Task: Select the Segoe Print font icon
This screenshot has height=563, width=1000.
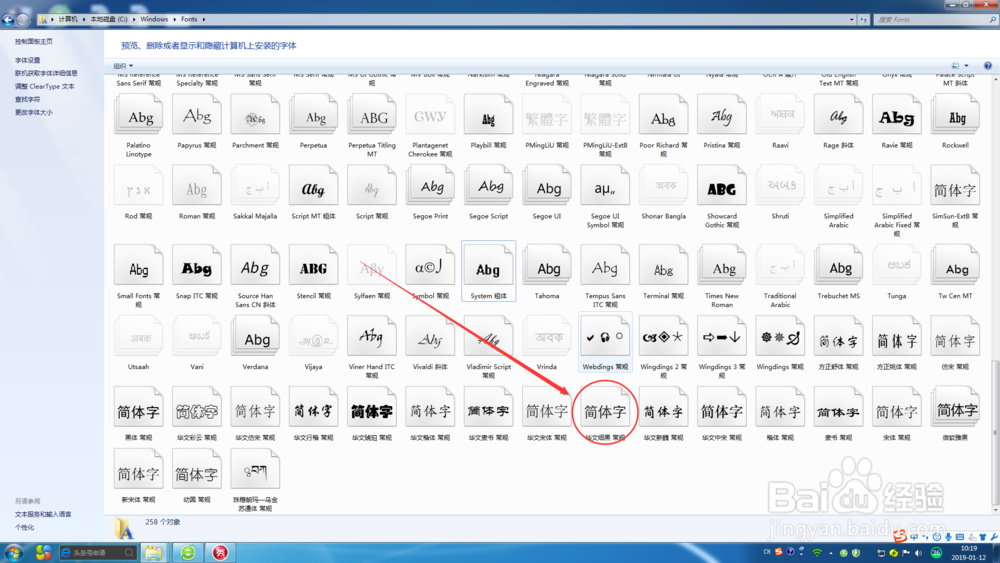Action: [x=430, y=186]
